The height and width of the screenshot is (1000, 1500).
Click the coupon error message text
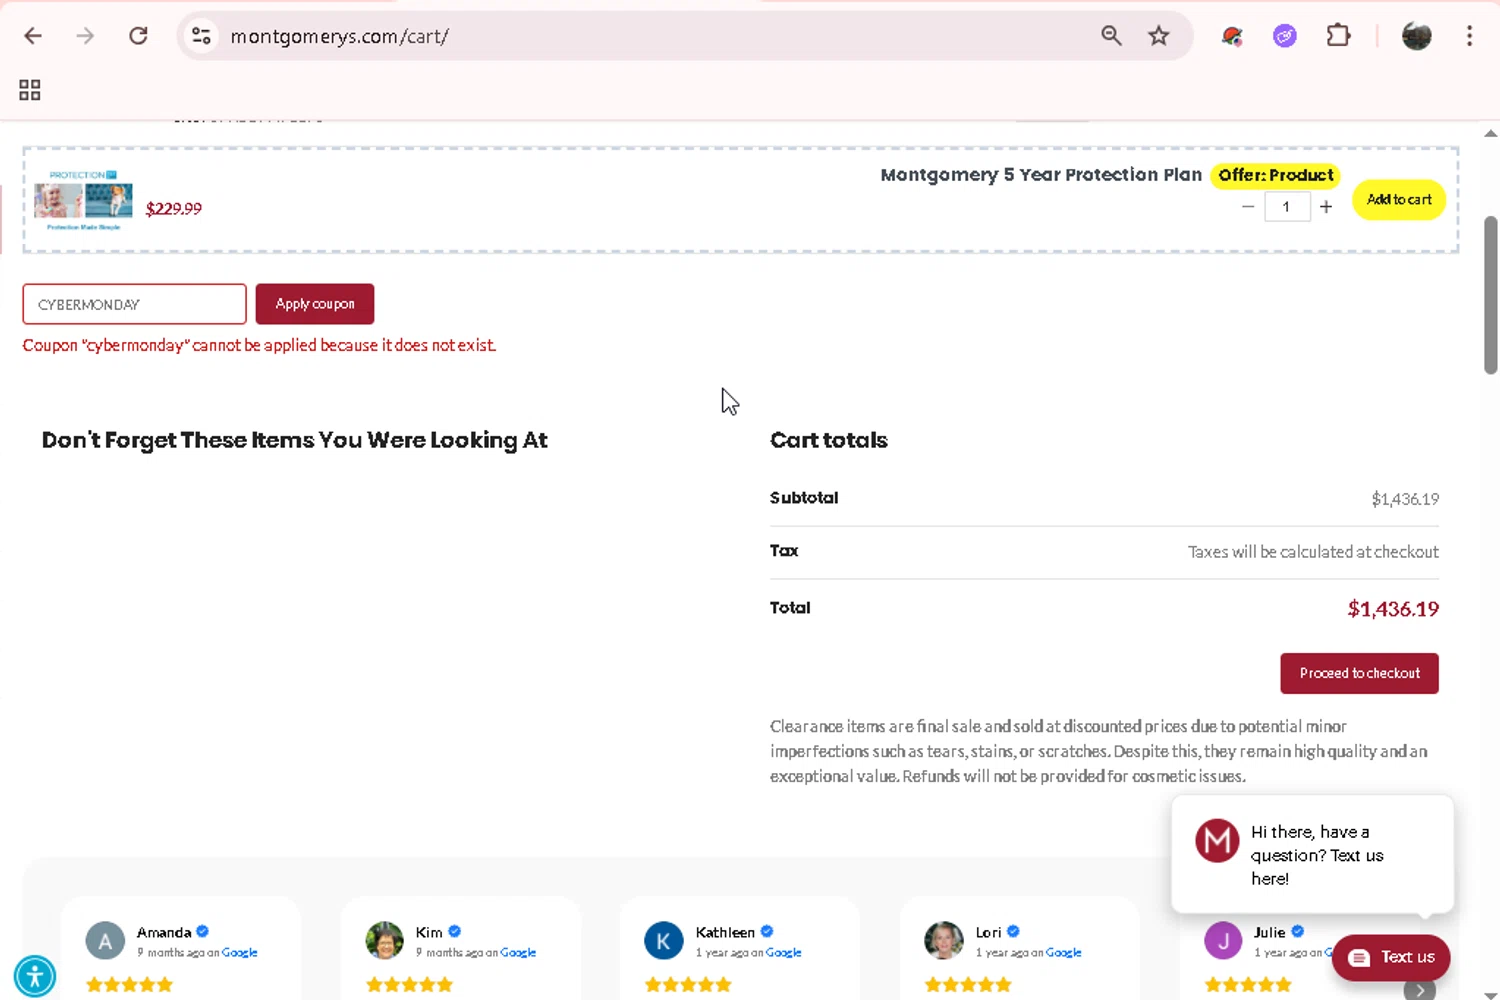(260, 345)
